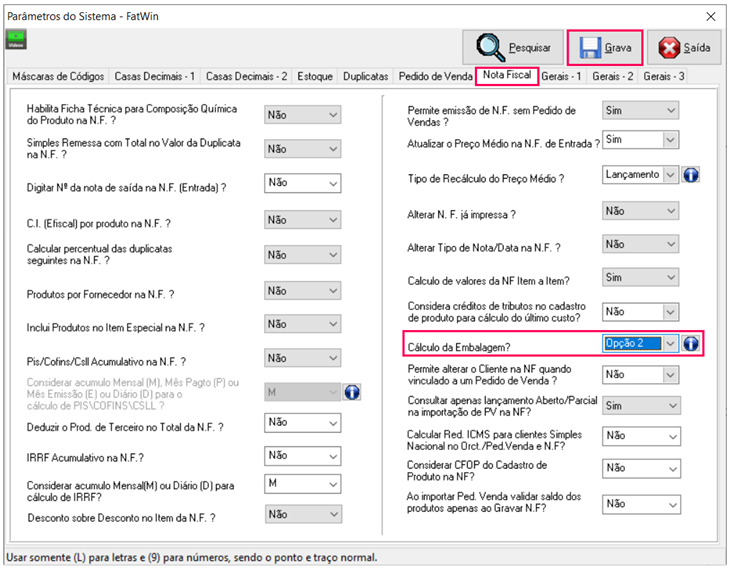The height and width of the screenshot is (569, 731).
Task: Click info icon beside Tipo de Recálculo dropdown
Action: point(690,174)
